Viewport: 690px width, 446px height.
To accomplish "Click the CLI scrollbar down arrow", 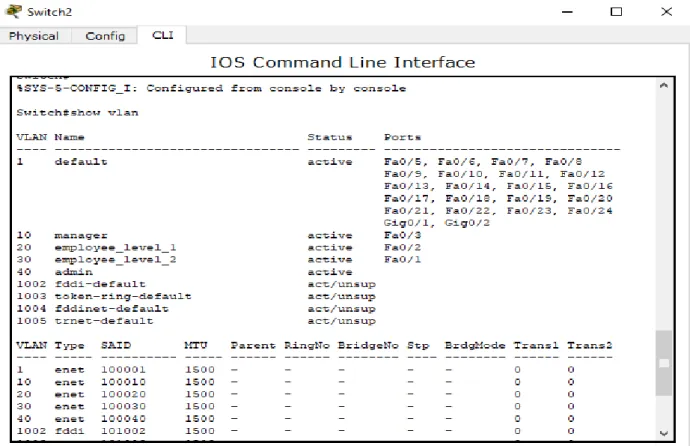I will tap(664, 433).
